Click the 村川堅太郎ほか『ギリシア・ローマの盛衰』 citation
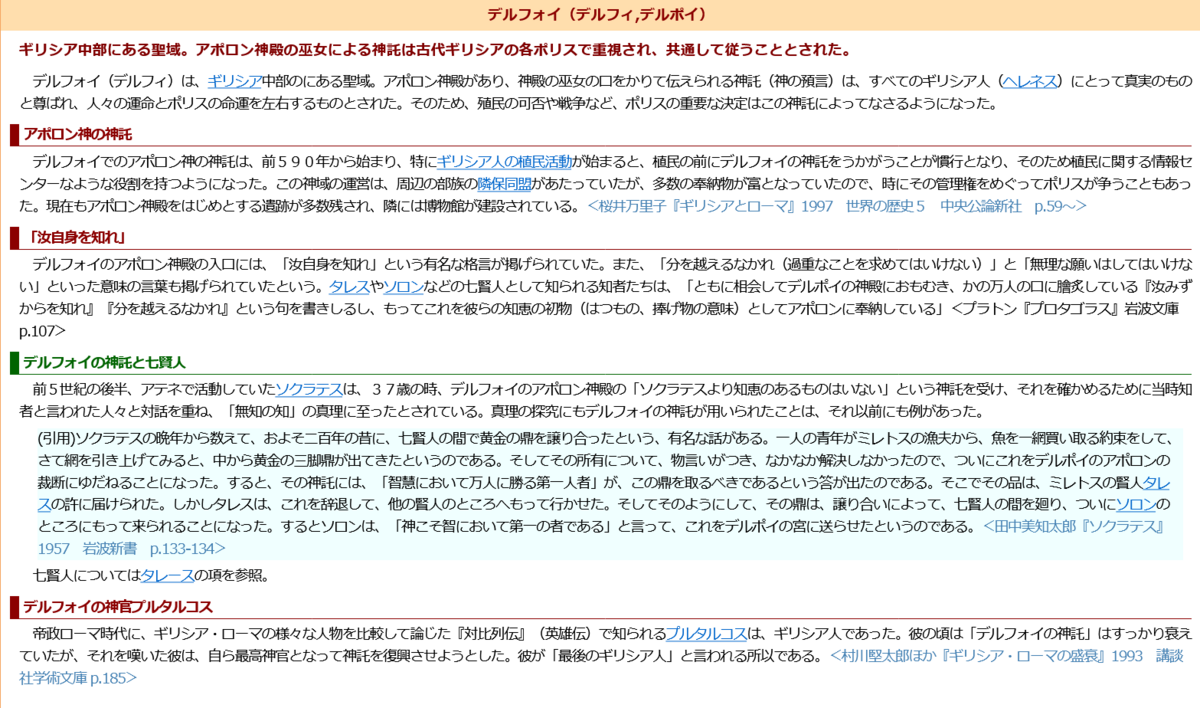The width and height of the screenshot is (1200, 708). pos(602,667)
